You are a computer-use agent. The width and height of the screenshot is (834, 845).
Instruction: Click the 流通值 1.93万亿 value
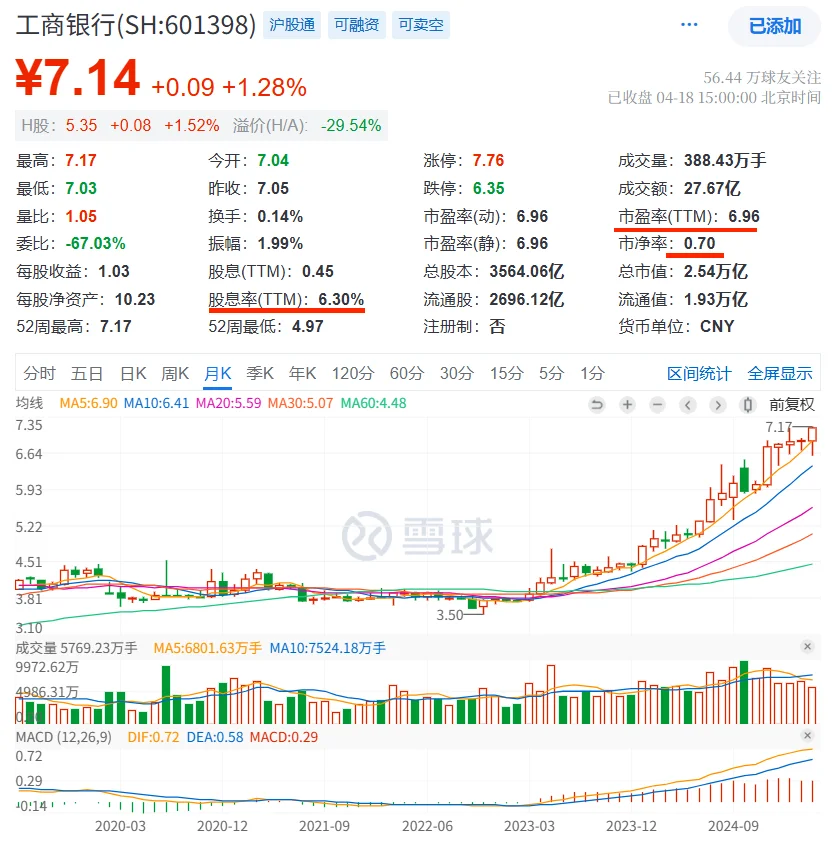click(715, 299)
